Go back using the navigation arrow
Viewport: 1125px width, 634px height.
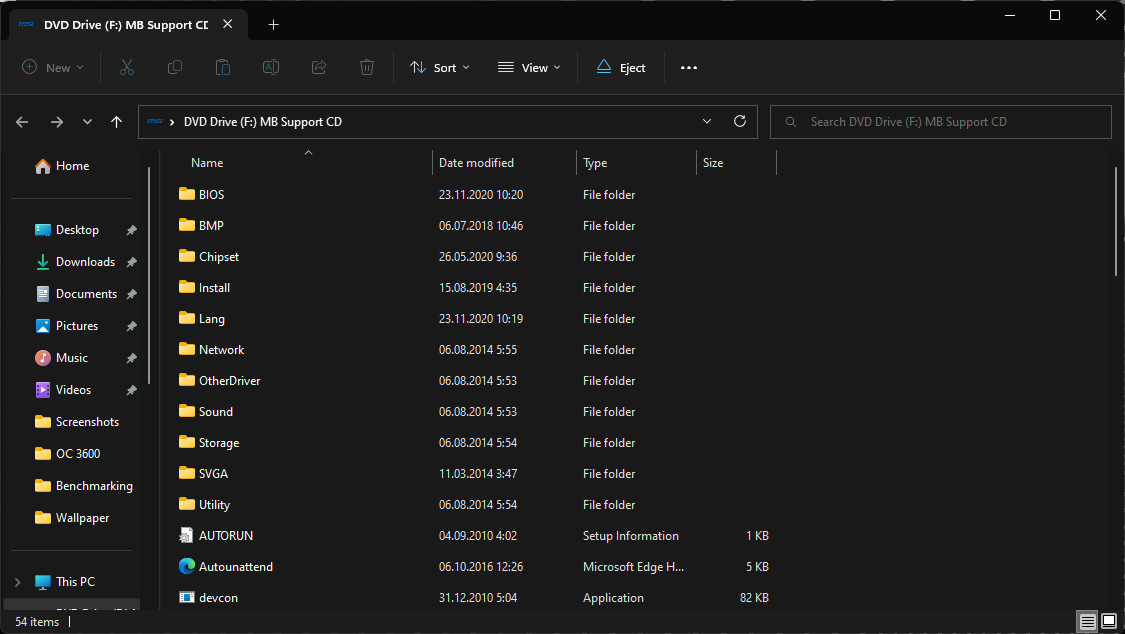coord(21,121)
